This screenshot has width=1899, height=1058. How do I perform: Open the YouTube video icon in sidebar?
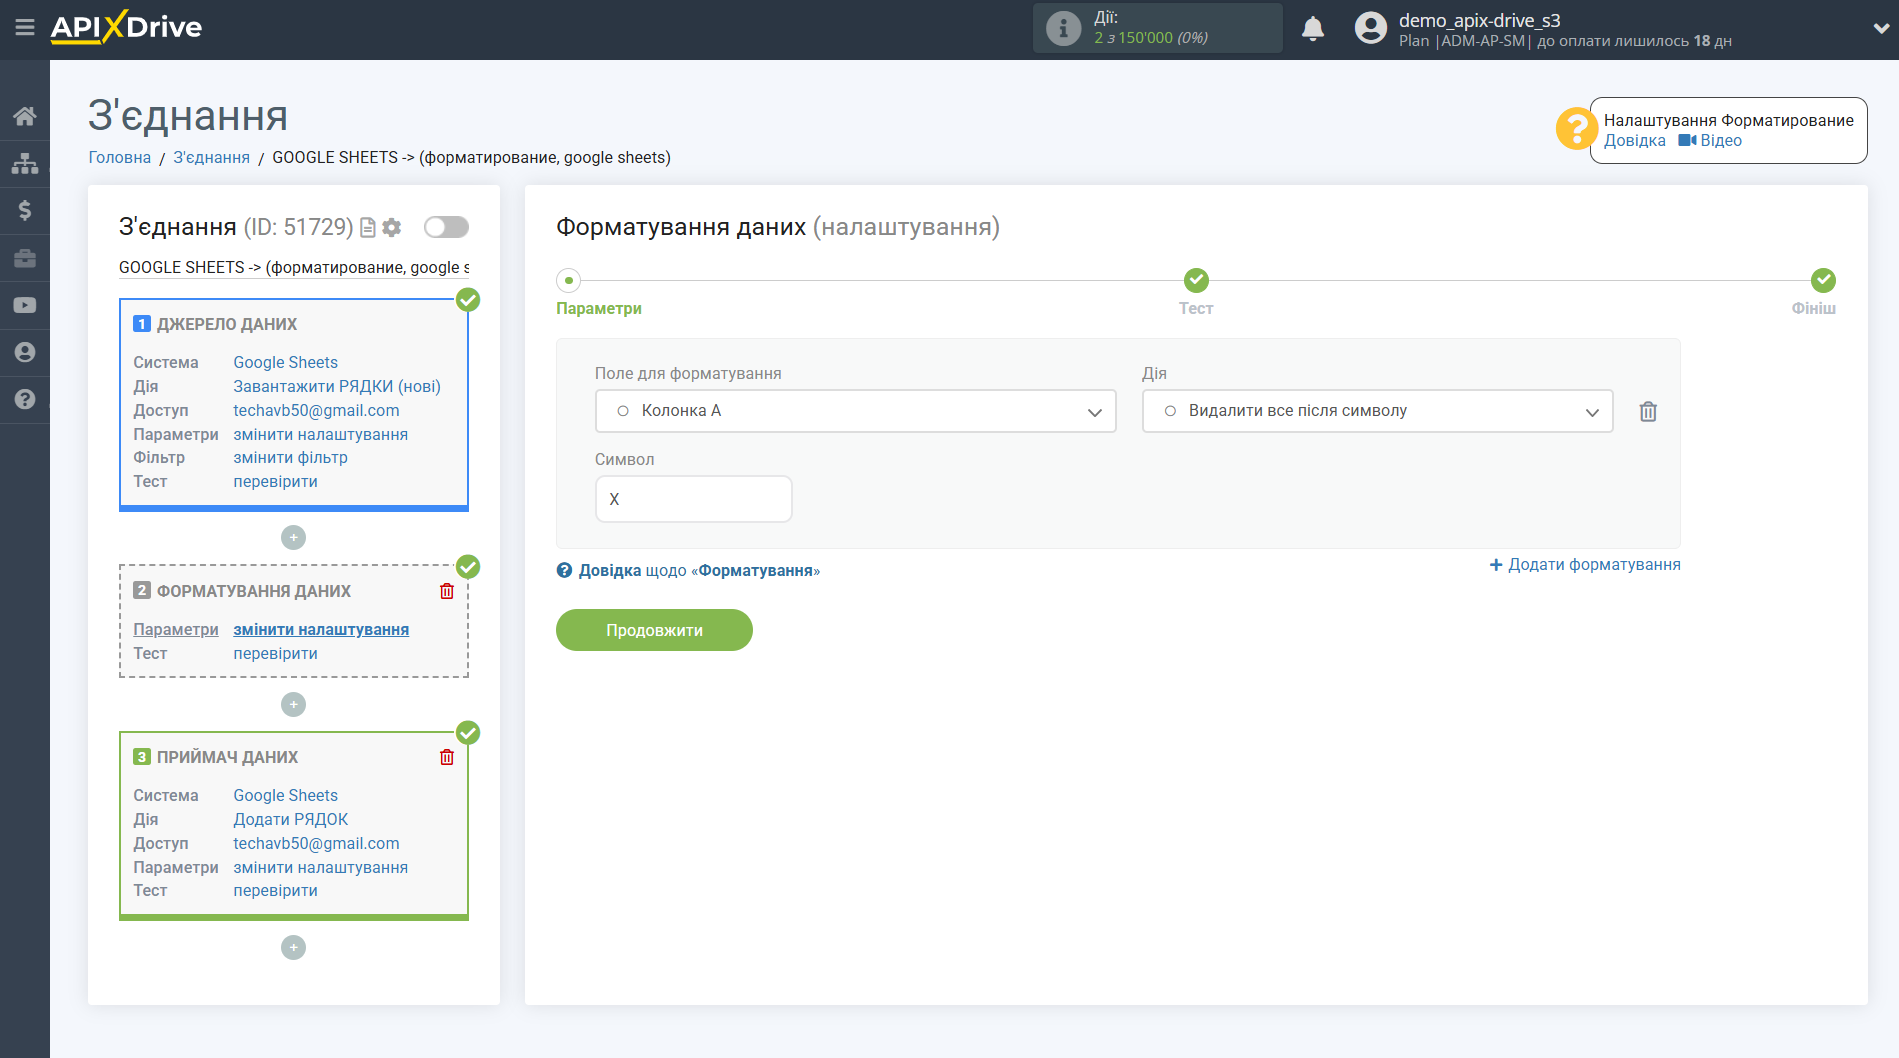(25, 305)
